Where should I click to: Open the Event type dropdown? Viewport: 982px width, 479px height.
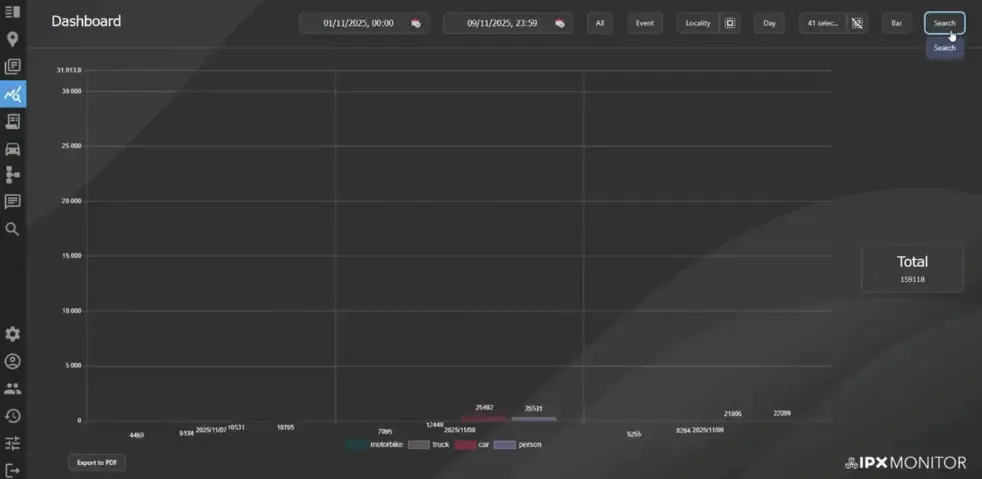click(x=645, y=23)
